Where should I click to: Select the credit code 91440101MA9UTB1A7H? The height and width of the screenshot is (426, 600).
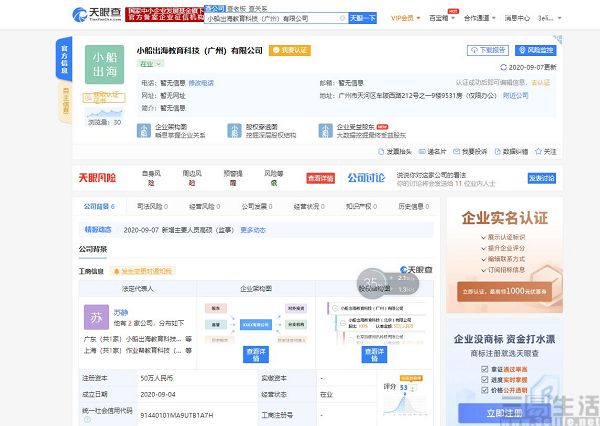[177, 415]
